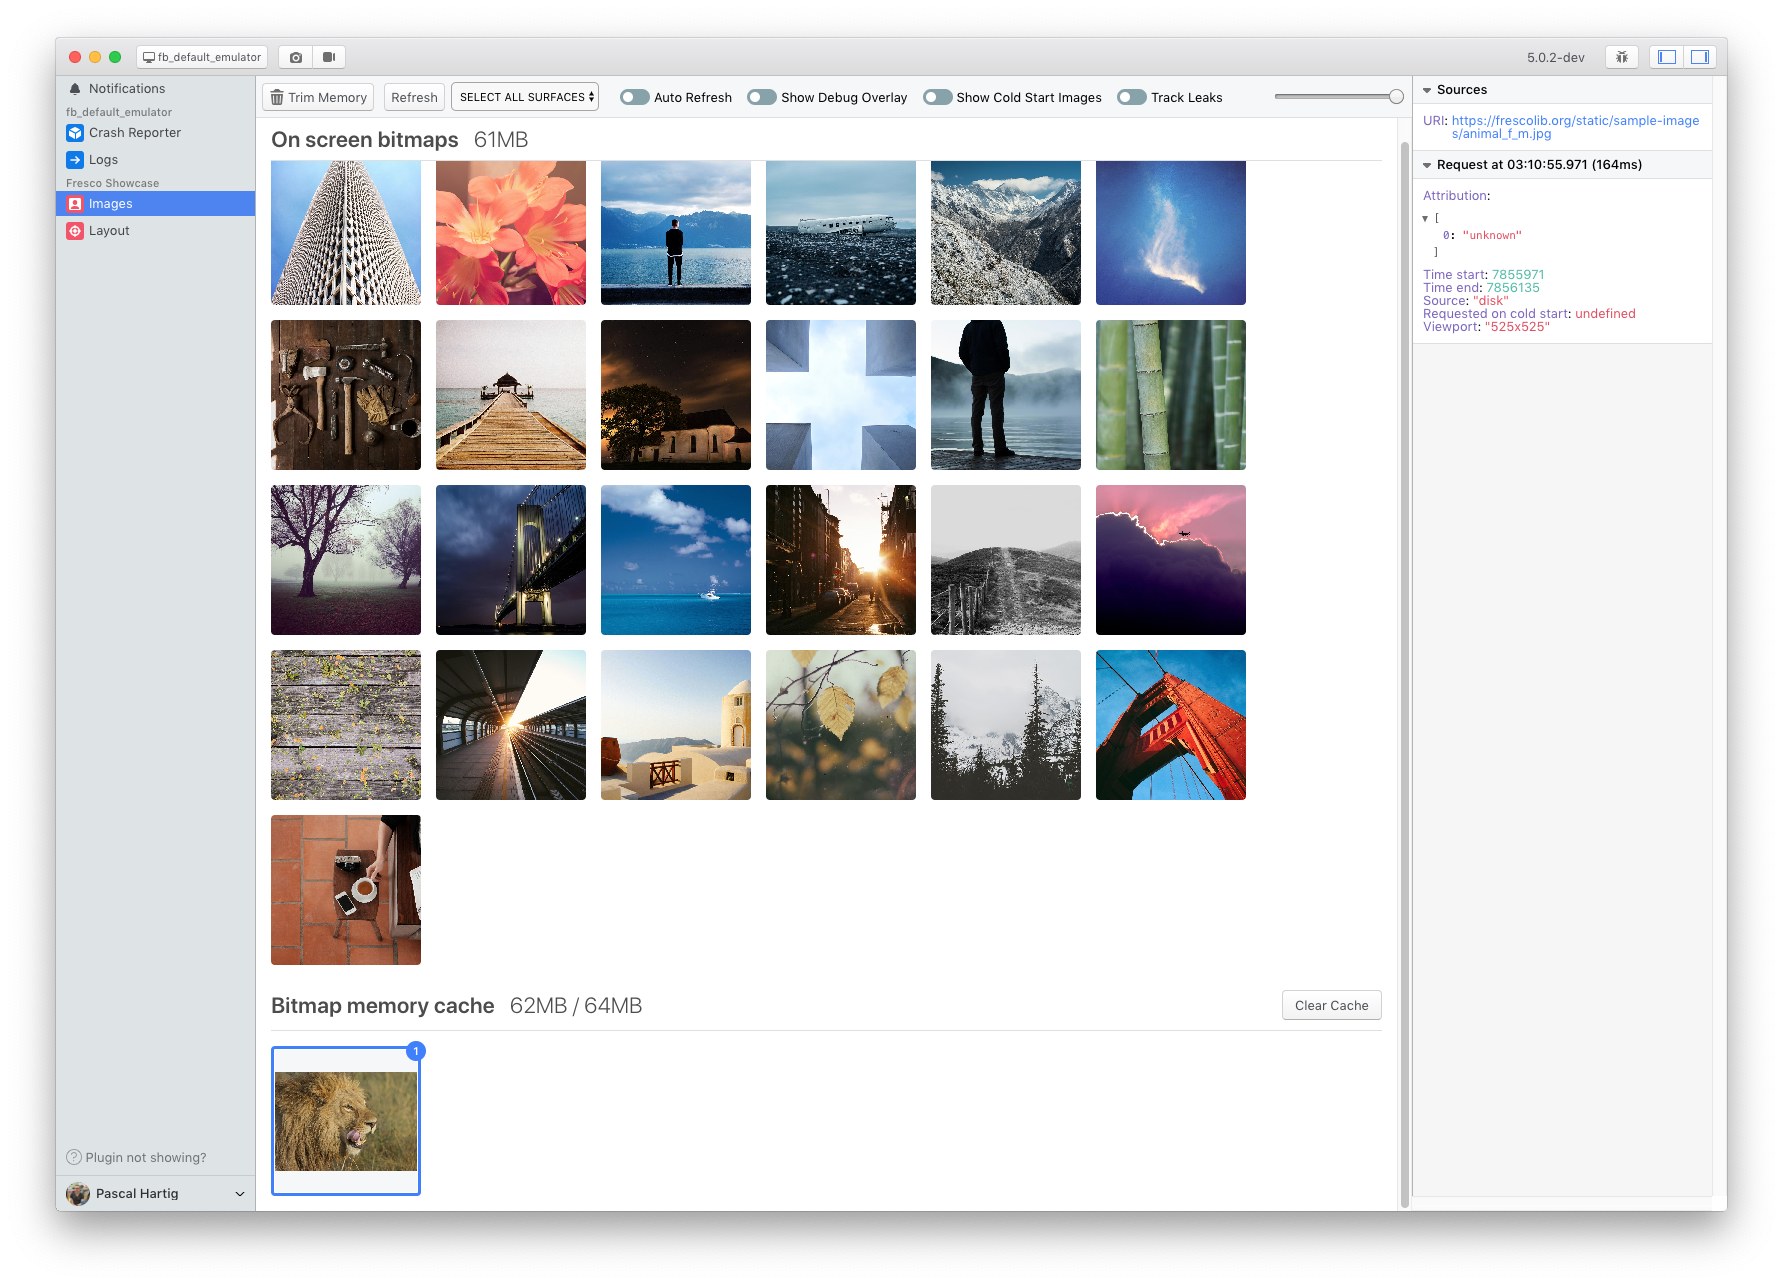1783x1285 pixels.
Task: Open the Layout inspector plugin
Action: (108, 230)
